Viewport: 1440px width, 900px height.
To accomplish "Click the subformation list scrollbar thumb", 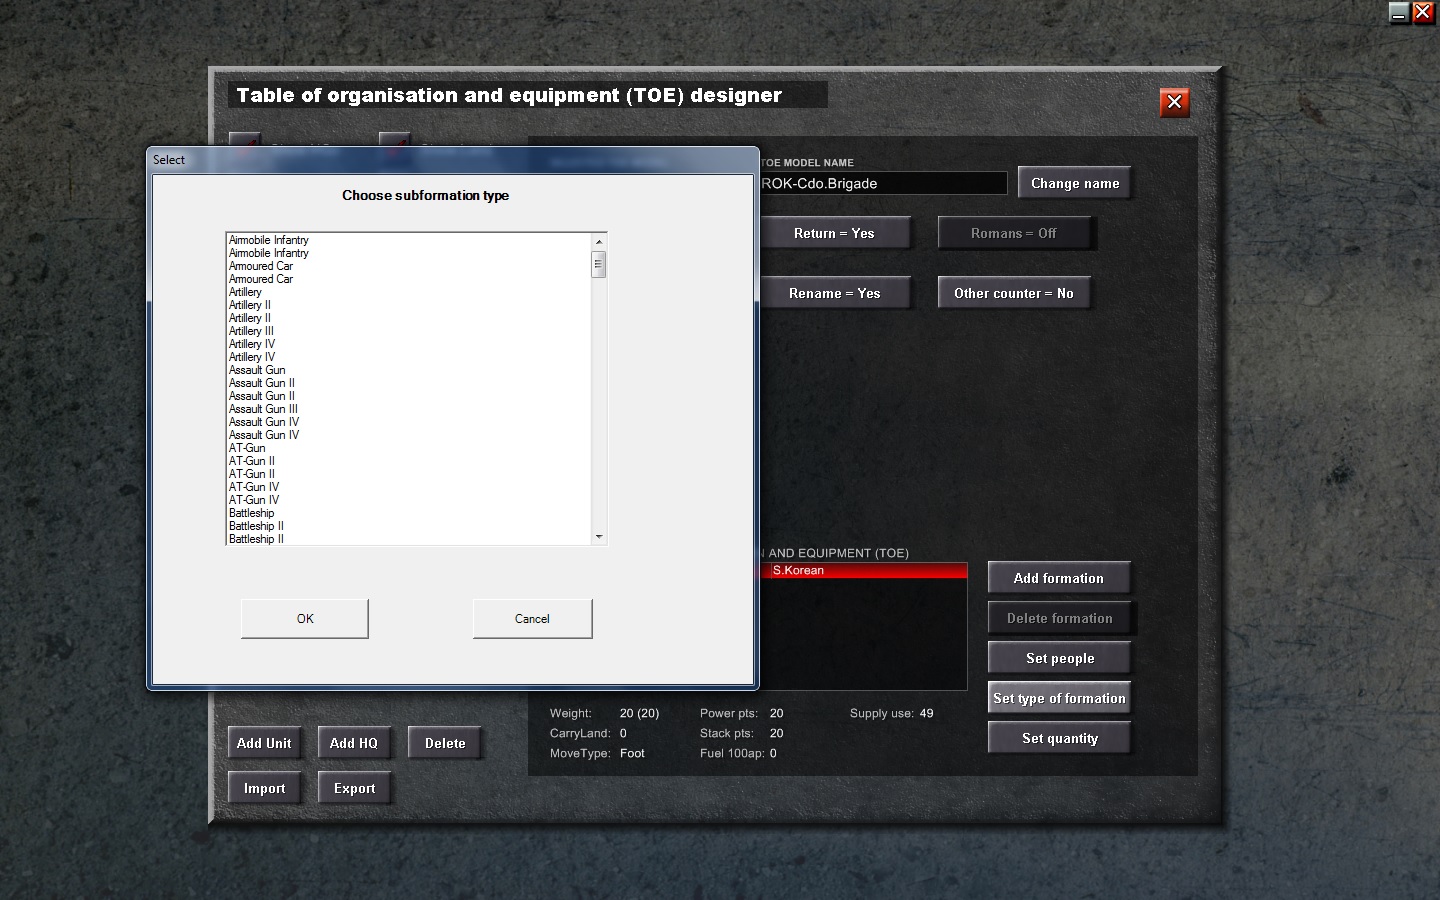I will pos(599,264).
